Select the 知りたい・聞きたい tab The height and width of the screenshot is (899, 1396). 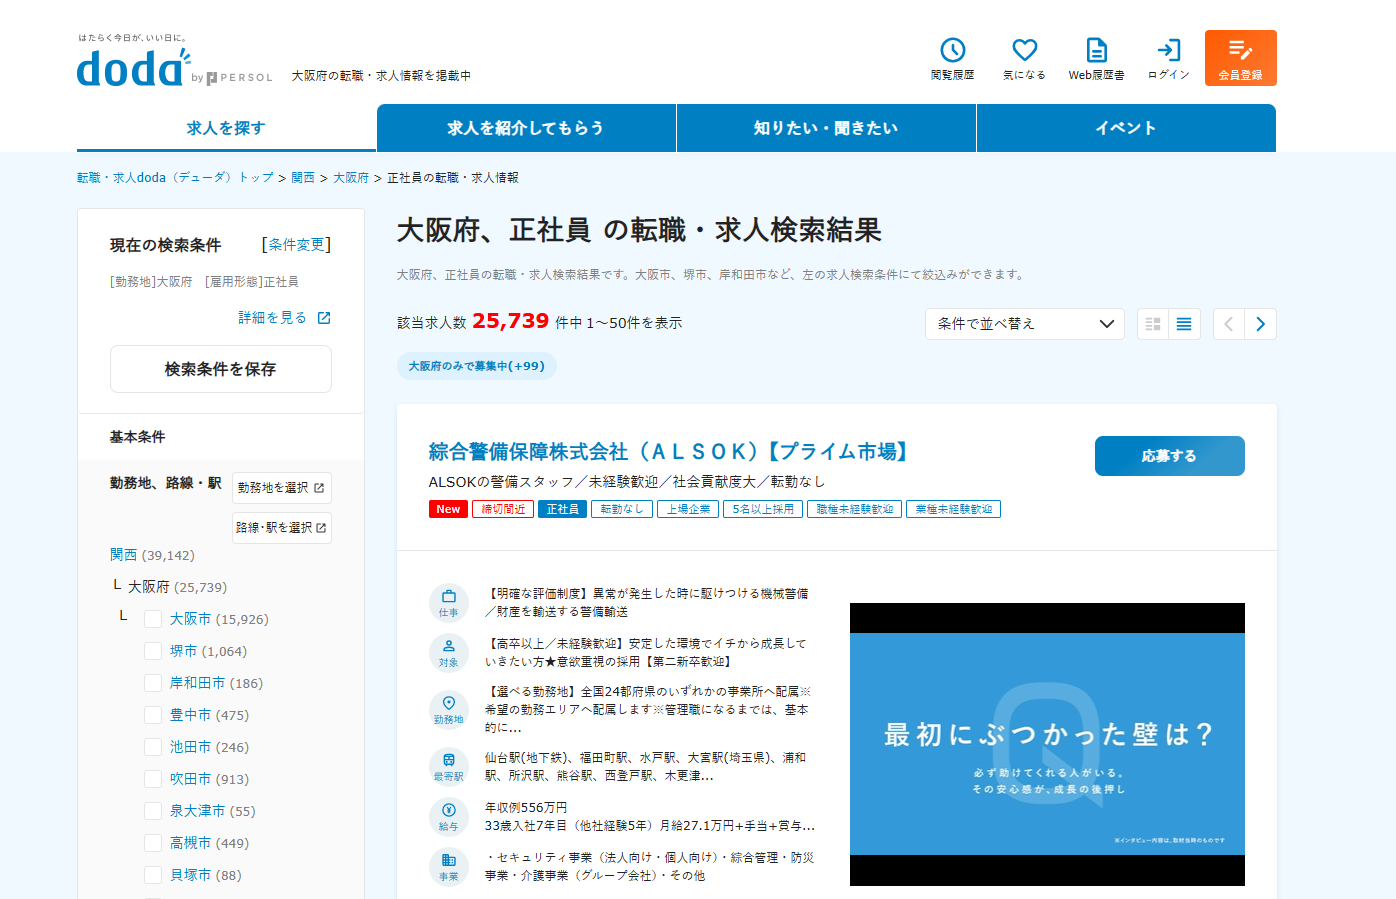826,128
